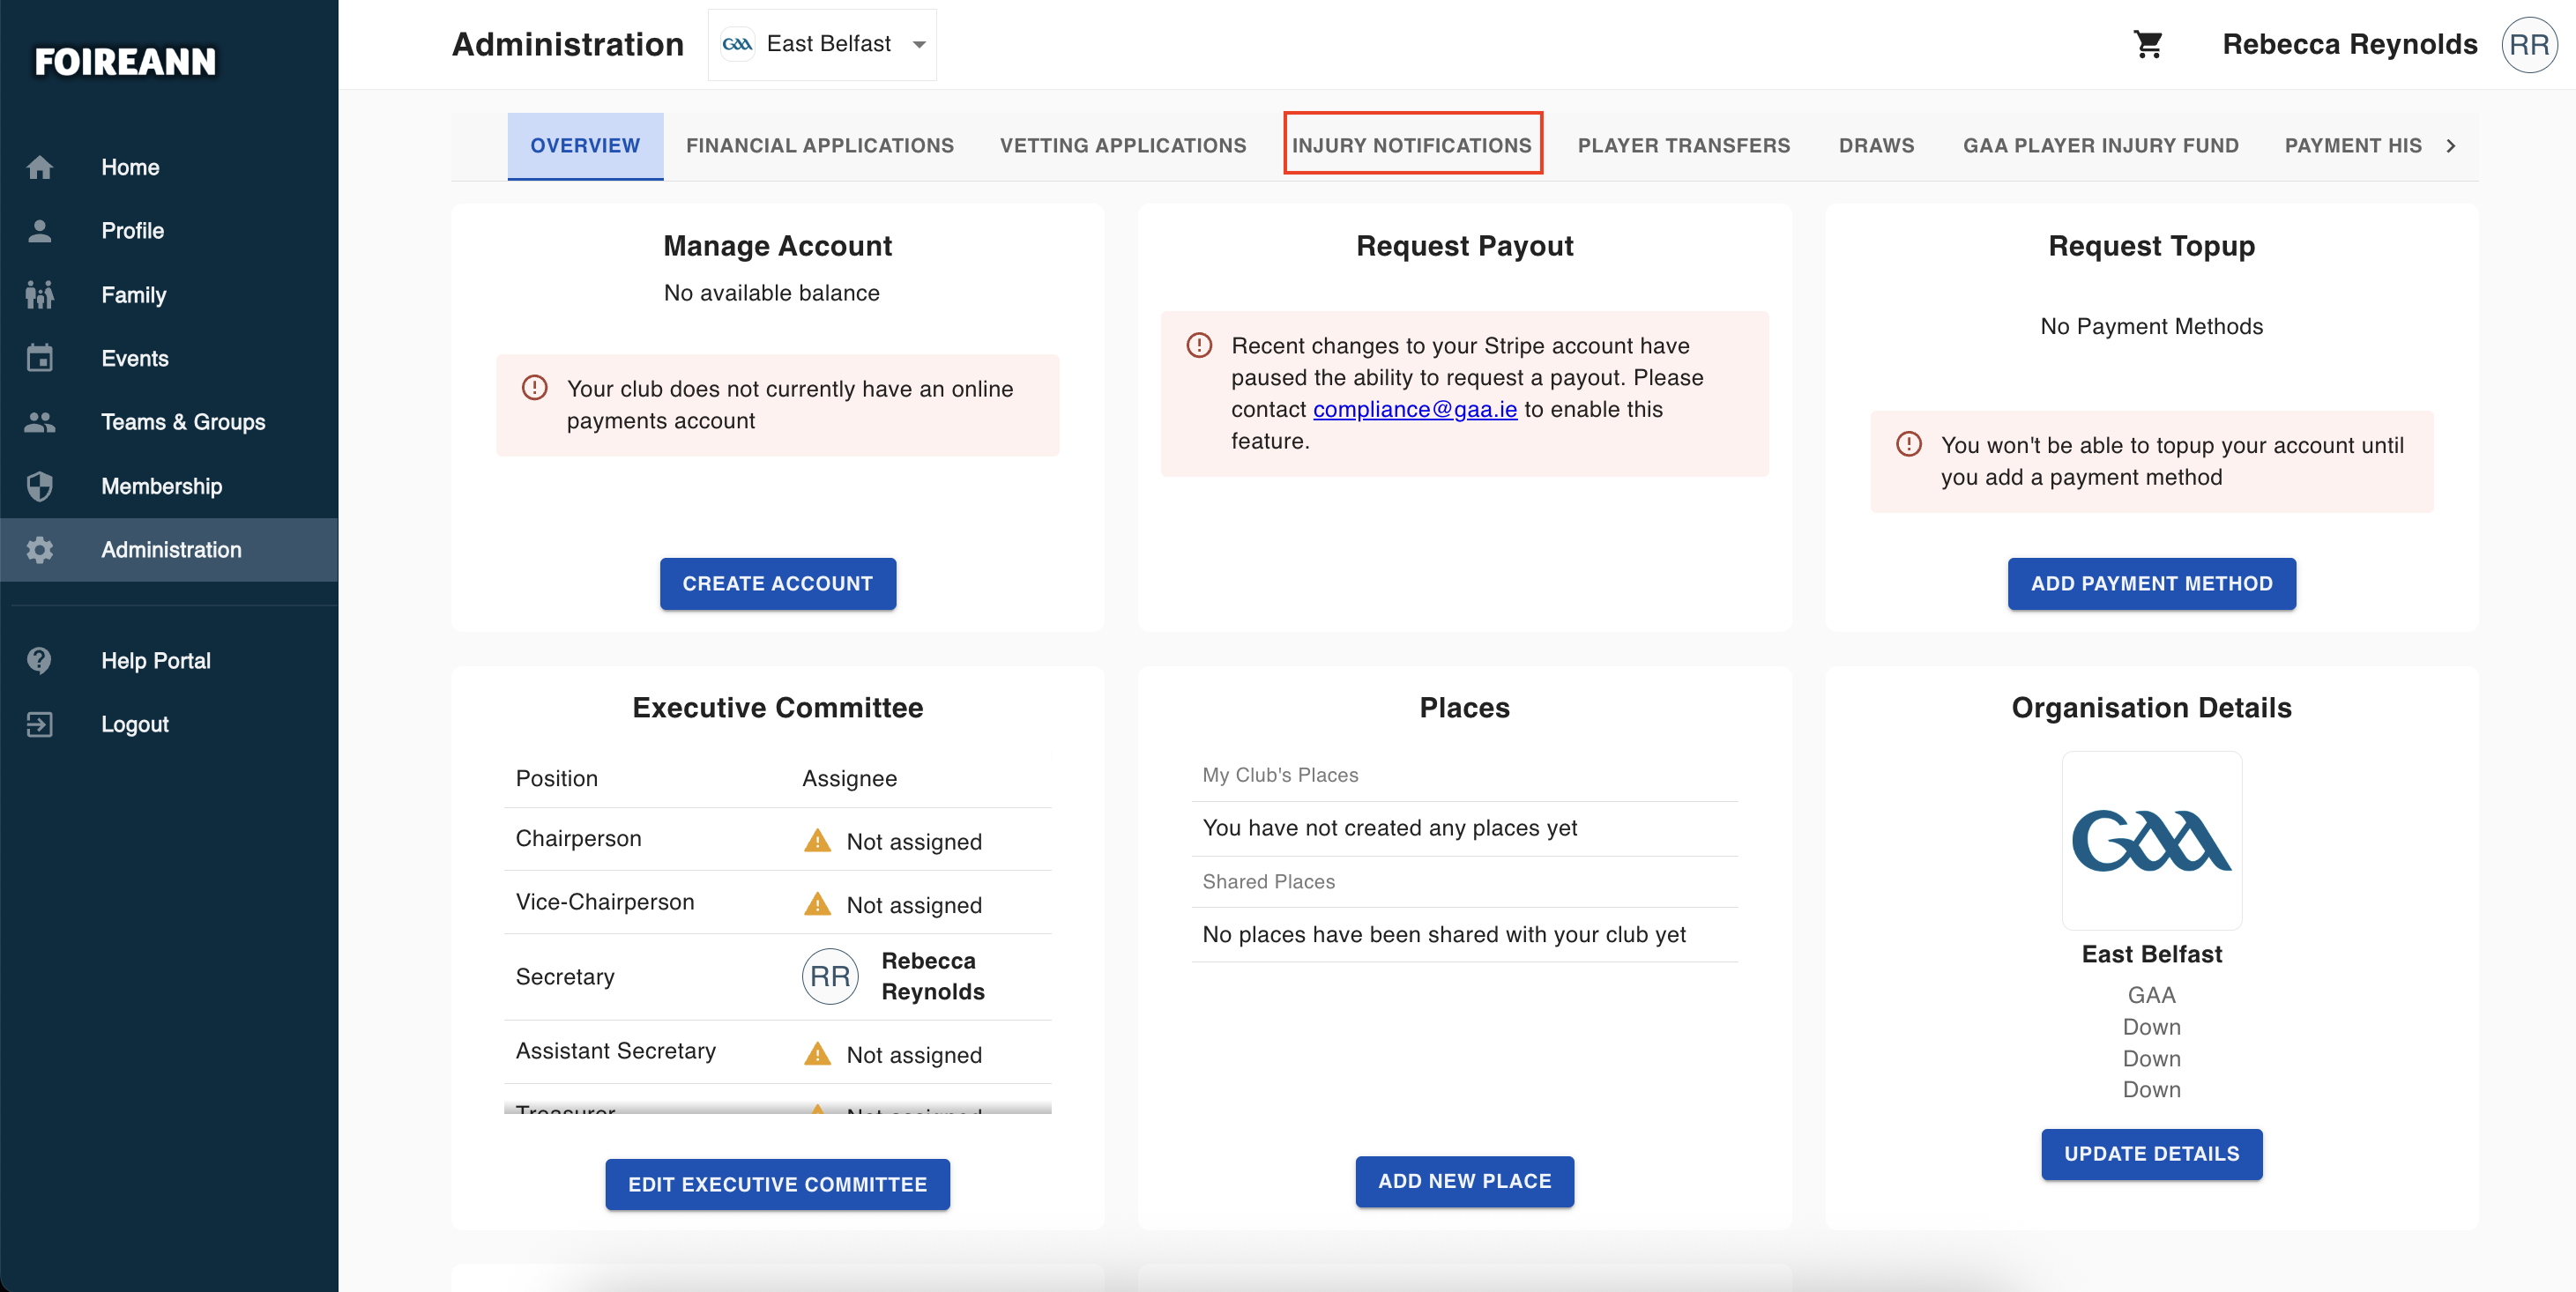
Task: Click the Secretary RR avatar
Action: (x=830, y=976)
